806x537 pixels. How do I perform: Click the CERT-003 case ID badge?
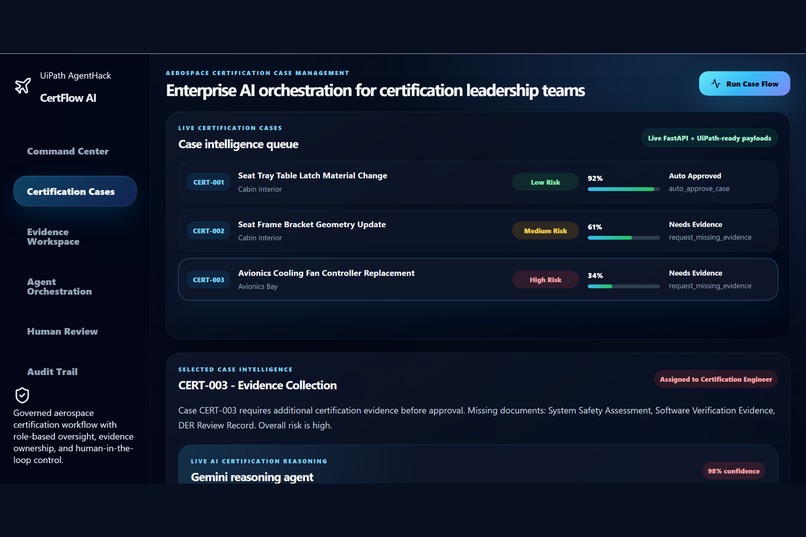208,280
